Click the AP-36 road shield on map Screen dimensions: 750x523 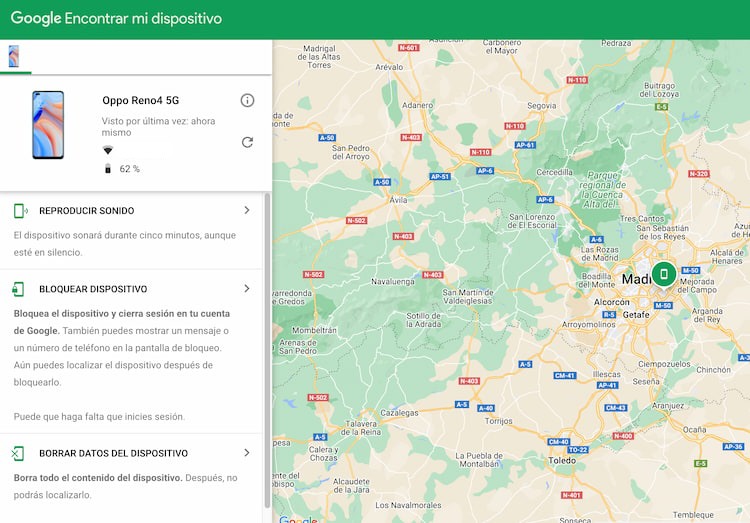point(733,446)
